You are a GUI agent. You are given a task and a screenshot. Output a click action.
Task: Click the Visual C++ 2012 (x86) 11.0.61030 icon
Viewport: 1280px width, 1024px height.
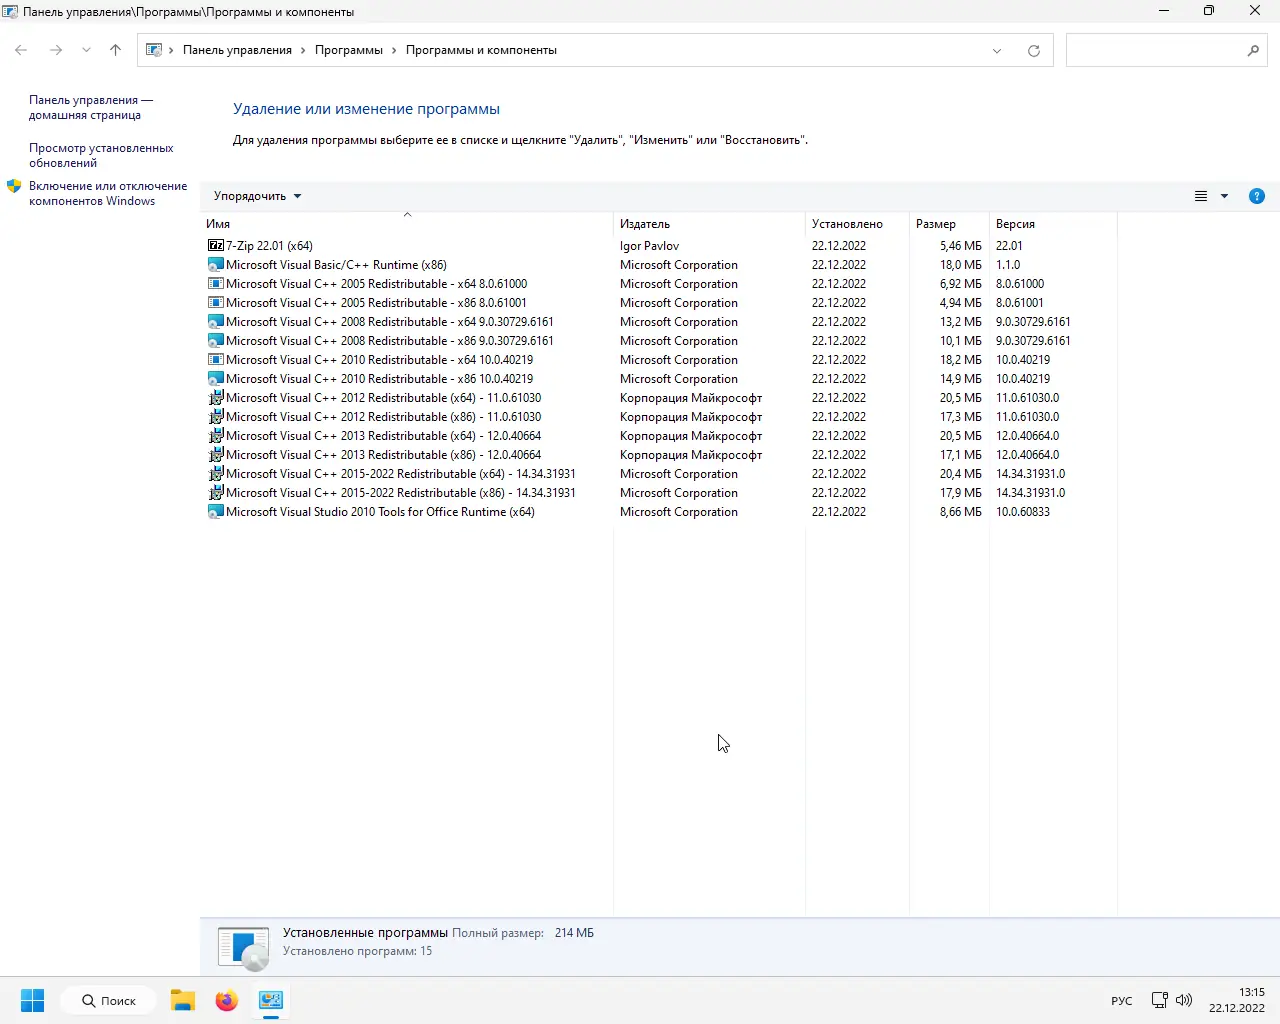(215, 417)
